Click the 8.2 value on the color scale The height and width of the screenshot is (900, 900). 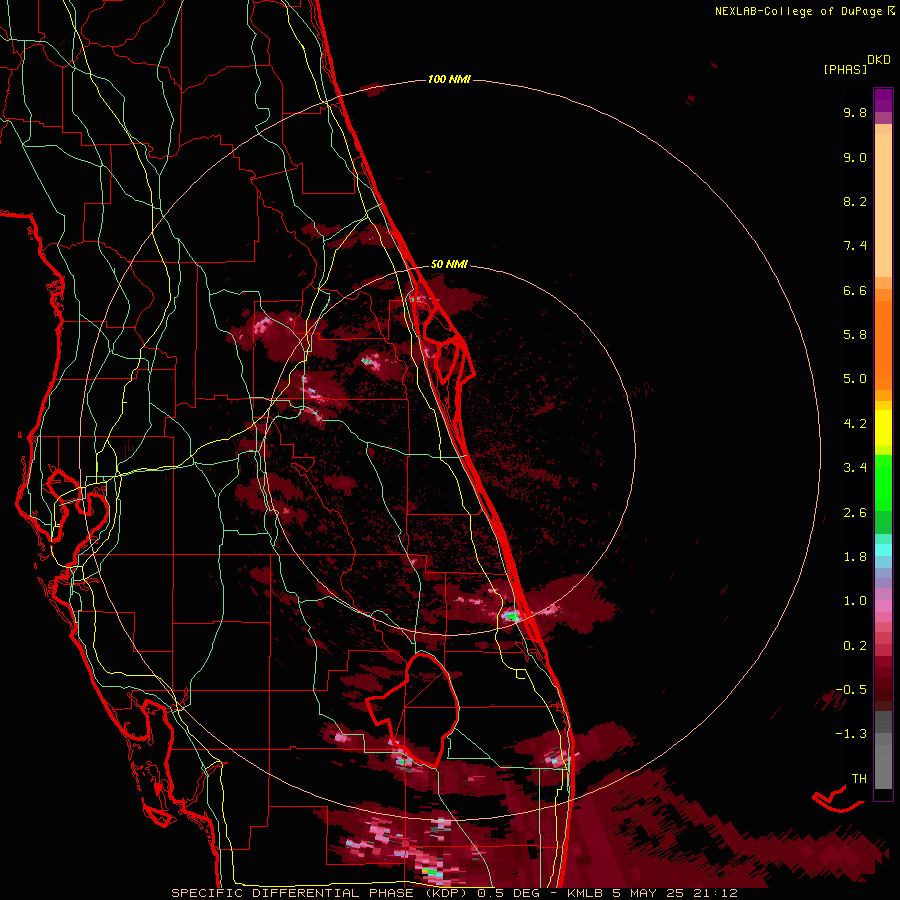[x=855, y=201]
